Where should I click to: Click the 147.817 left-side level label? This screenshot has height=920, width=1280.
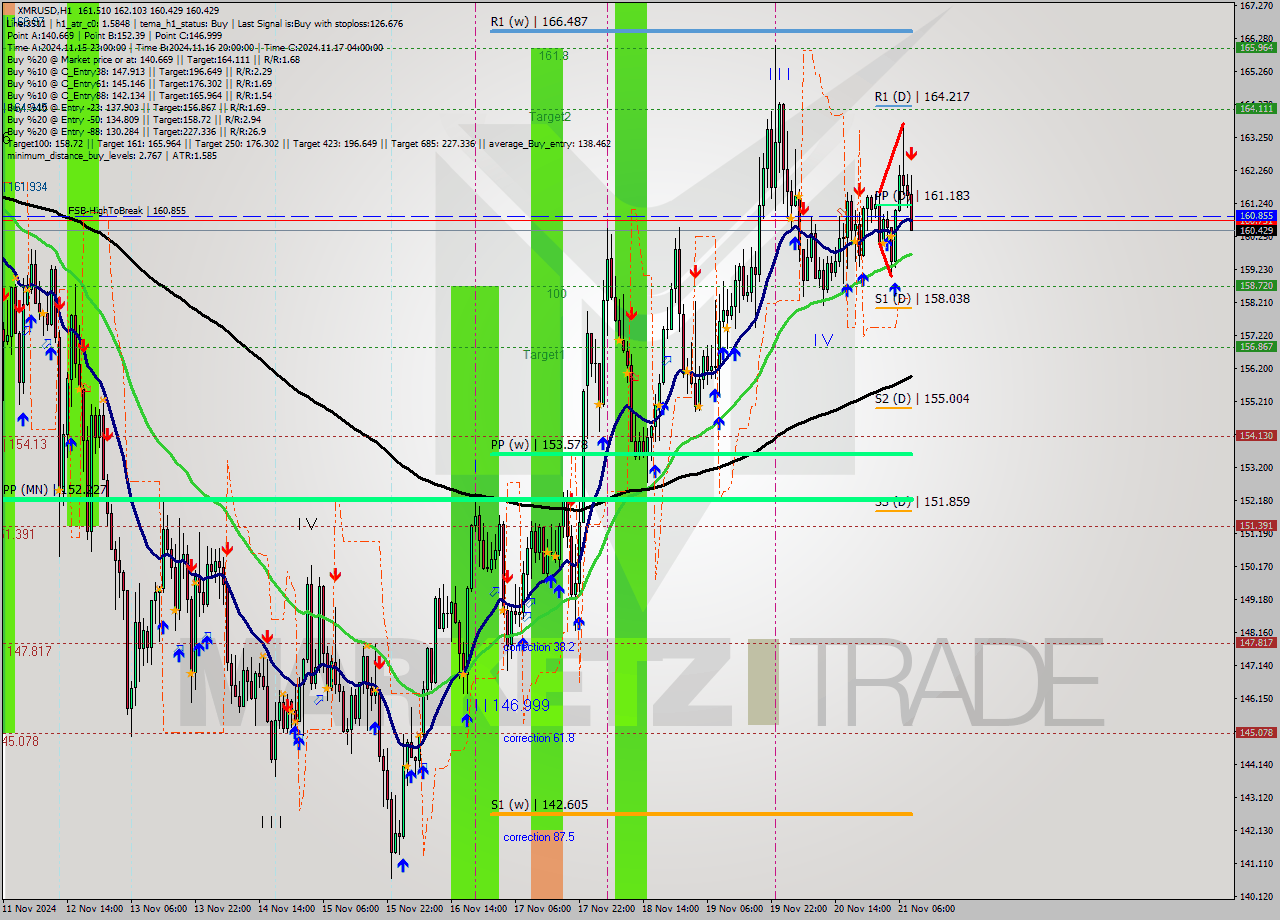30,651
